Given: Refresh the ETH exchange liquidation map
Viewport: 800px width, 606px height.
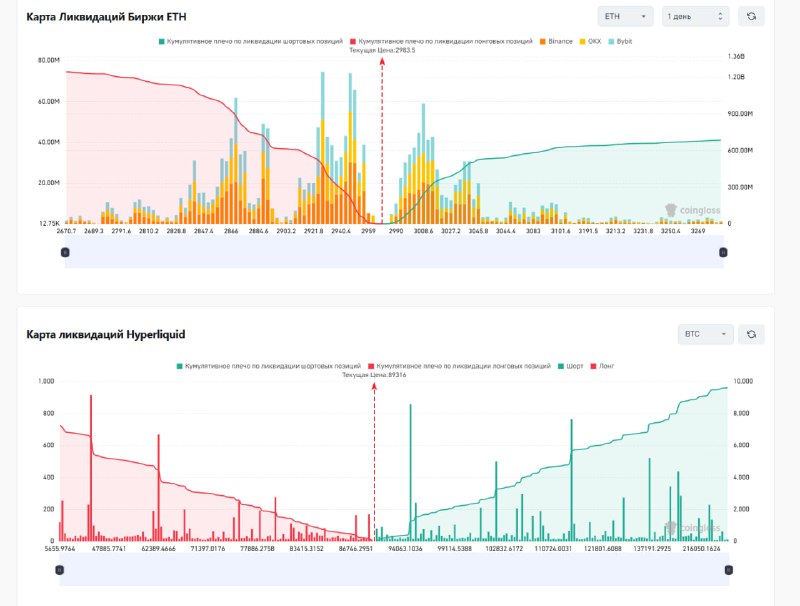Looking at the screenshot, I should (751, 16).
